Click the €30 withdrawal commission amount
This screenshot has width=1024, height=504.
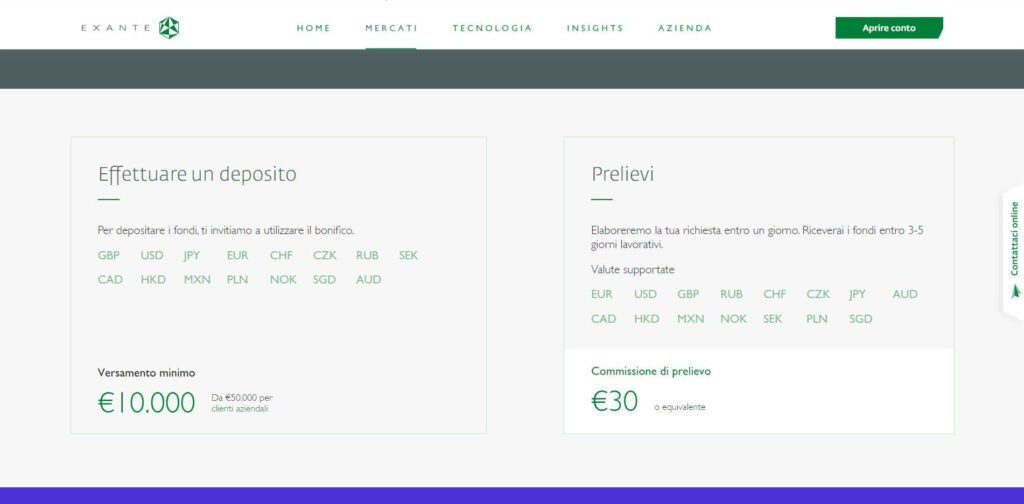pos(615,401)
